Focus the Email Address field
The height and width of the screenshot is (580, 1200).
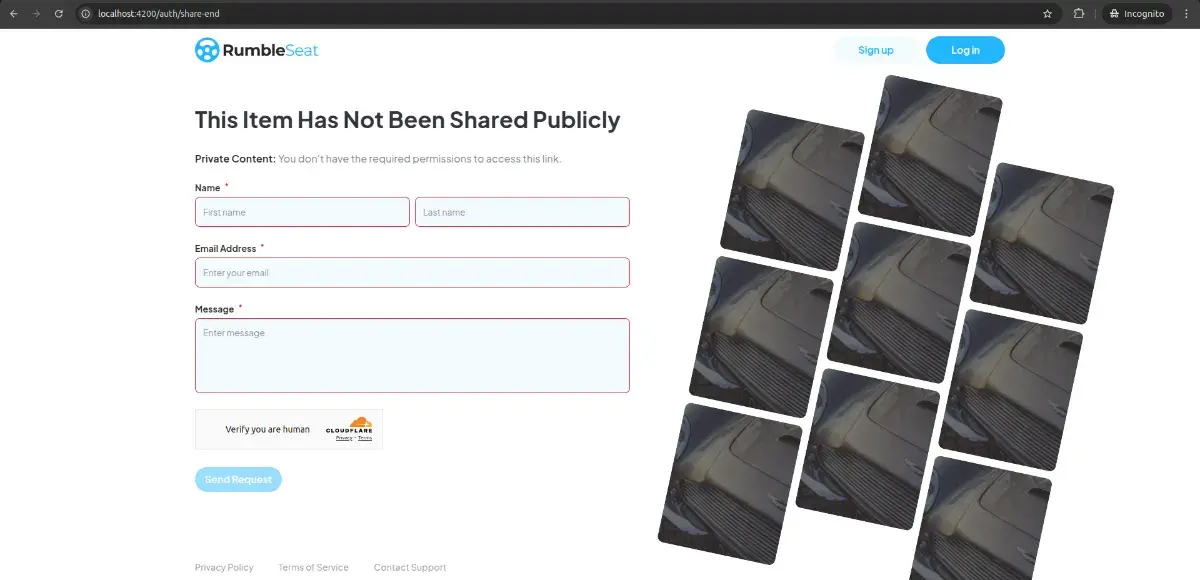(412, 272)
